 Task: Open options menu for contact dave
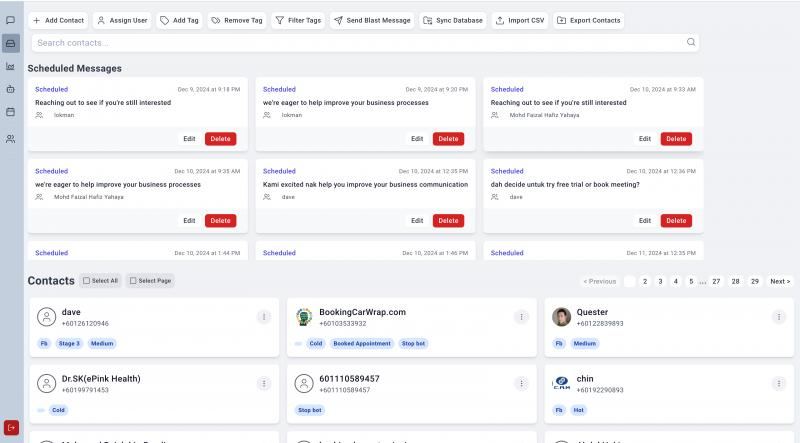264,317
